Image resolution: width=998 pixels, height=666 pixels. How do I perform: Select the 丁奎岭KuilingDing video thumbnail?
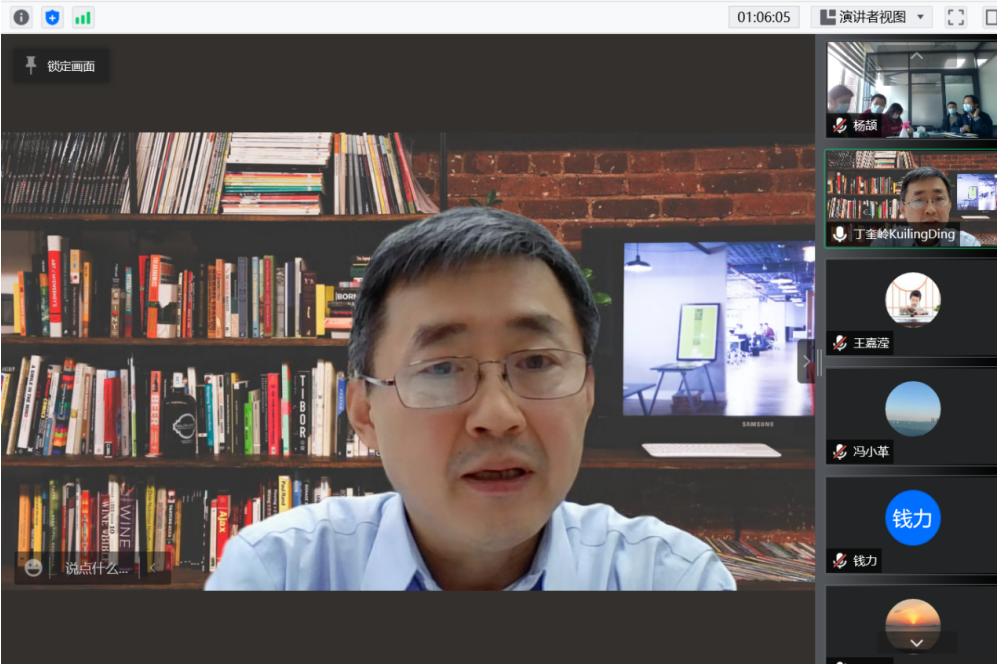[911, 199]
